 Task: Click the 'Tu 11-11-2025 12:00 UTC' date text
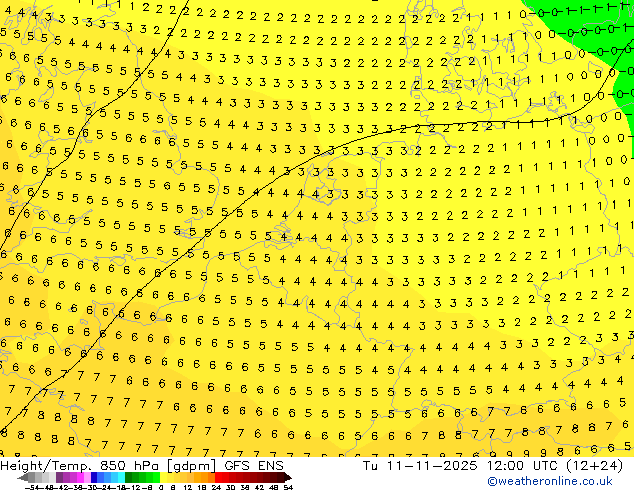tap(461, 466)
